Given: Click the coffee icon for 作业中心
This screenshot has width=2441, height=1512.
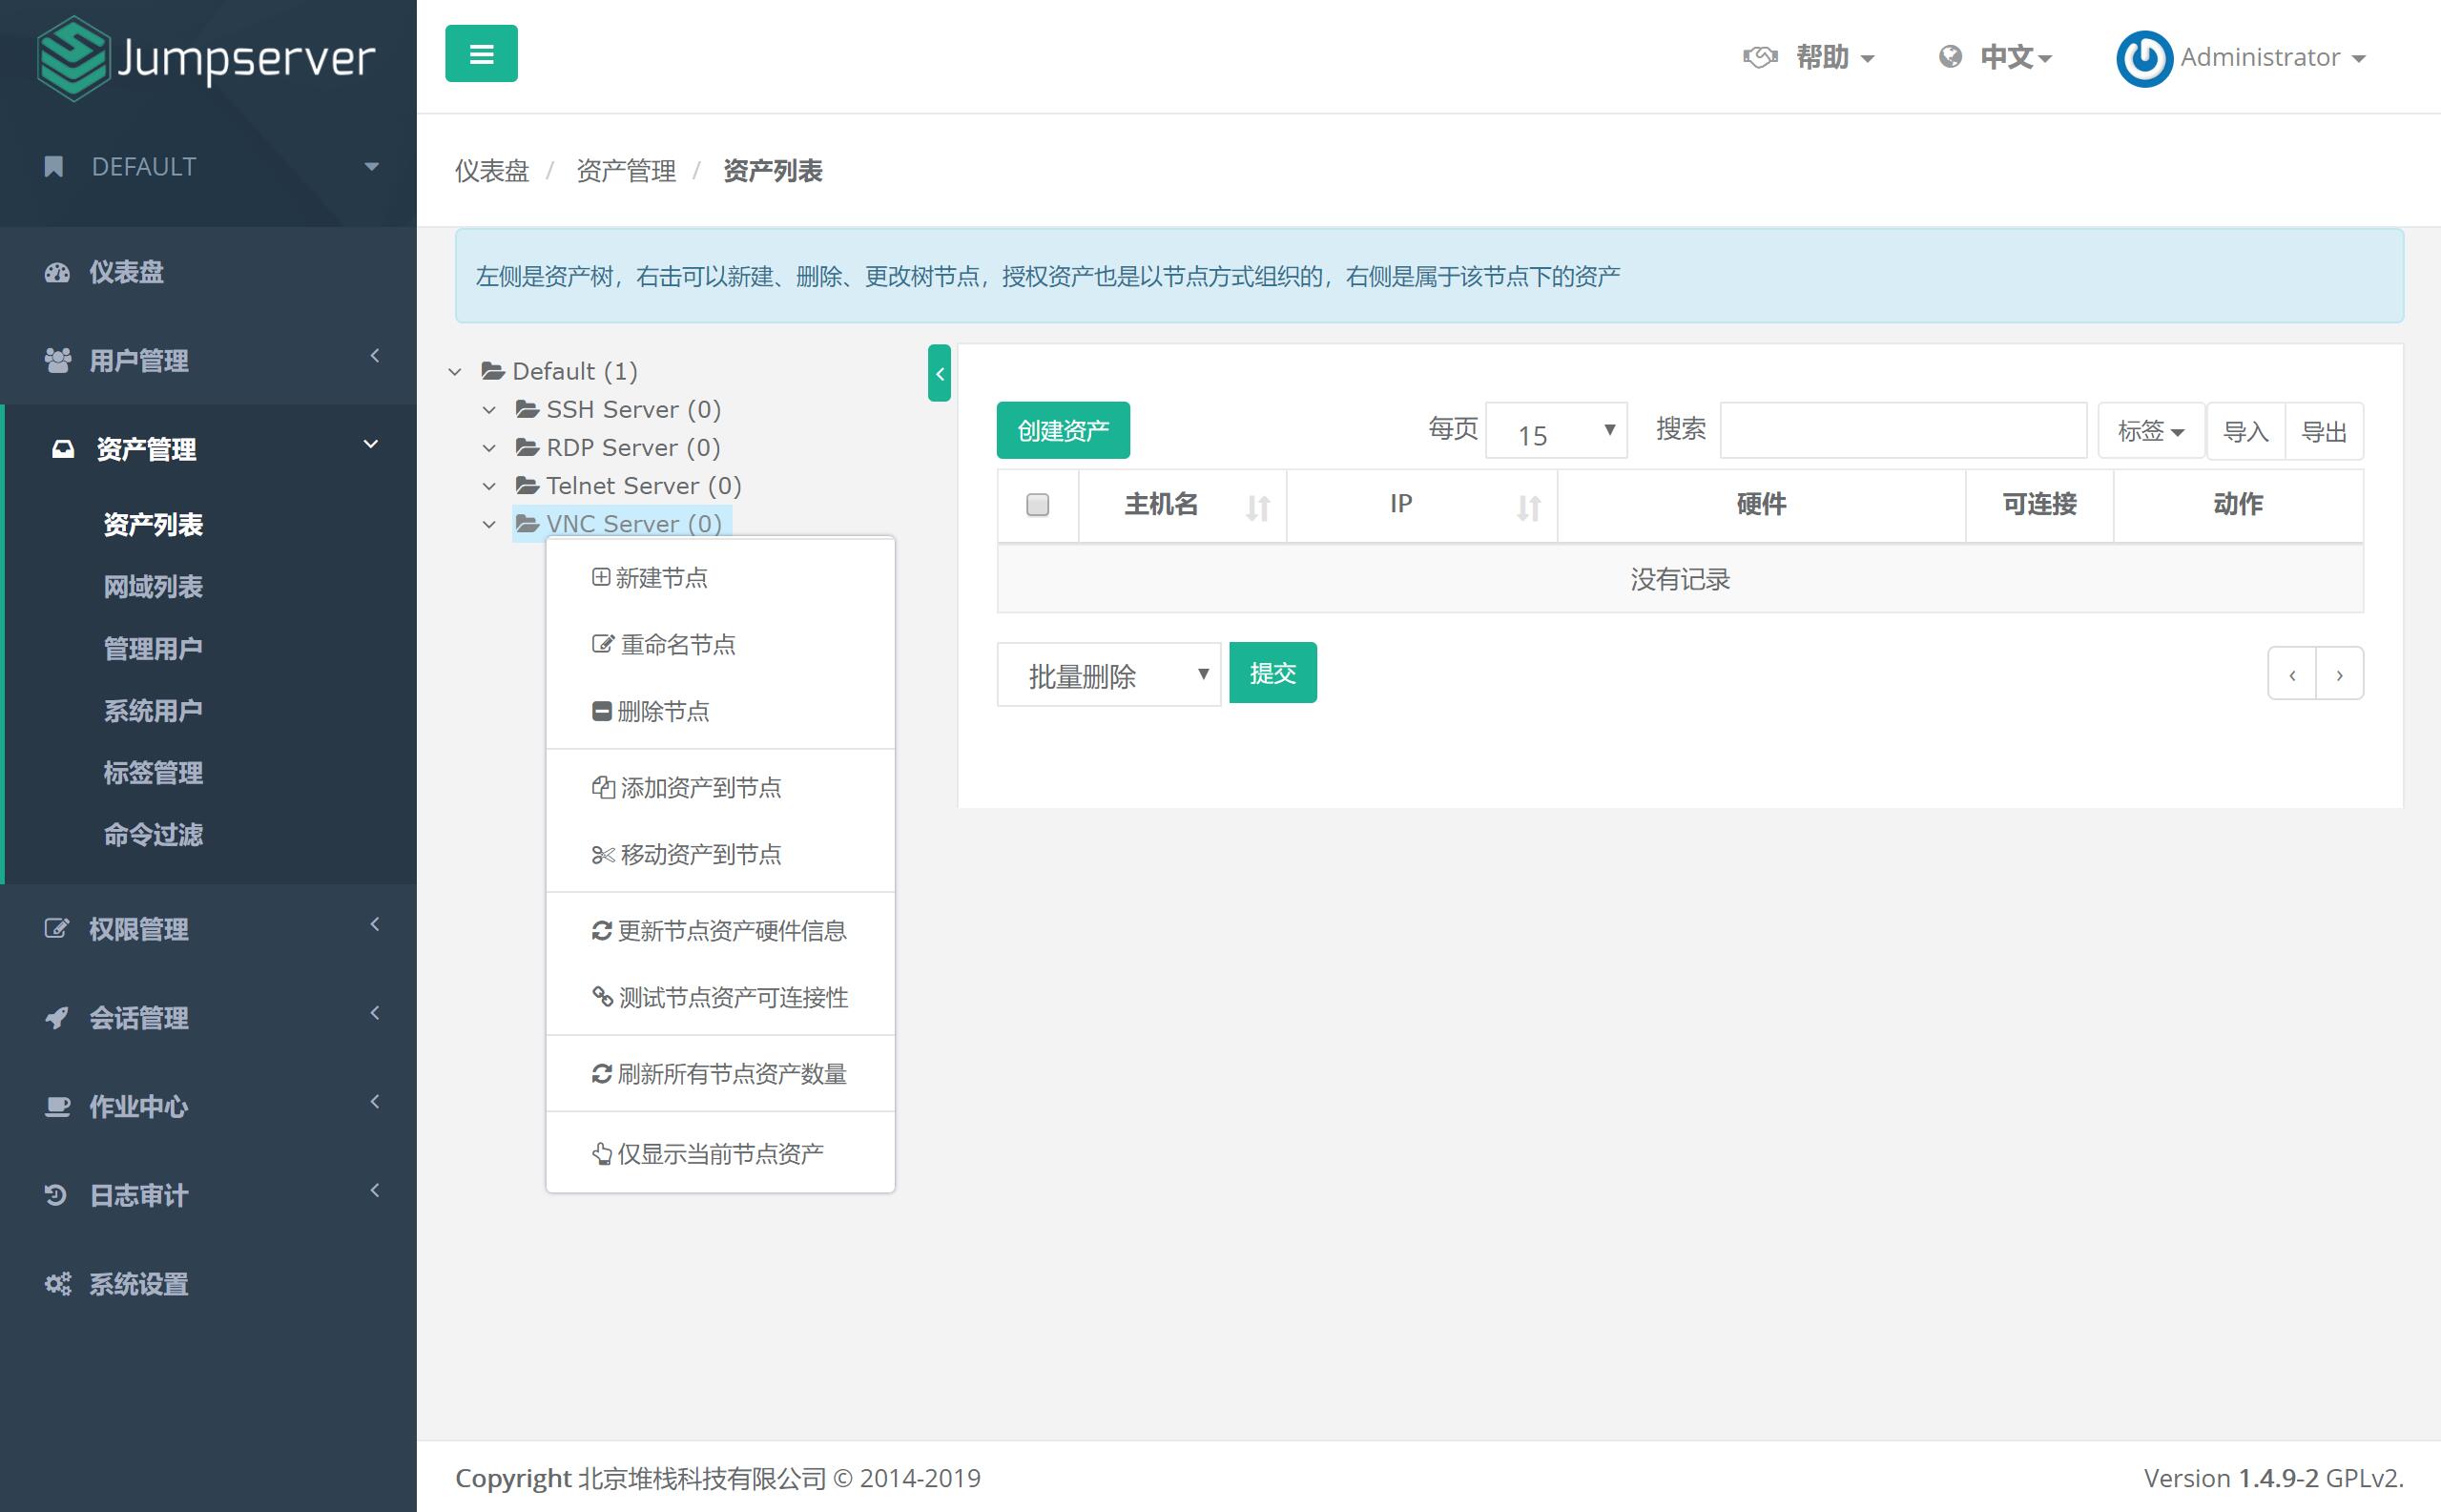Looking at the screenshot, I should [57, 1106].
